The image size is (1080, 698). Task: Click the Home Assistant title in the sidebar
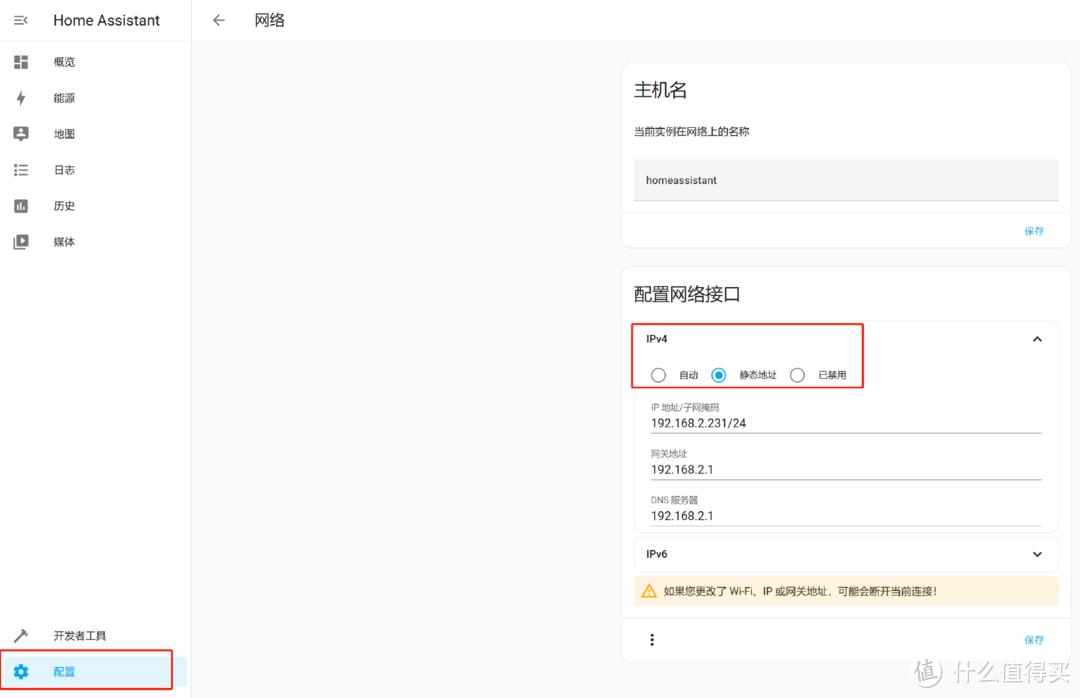(x=106, y=20)
